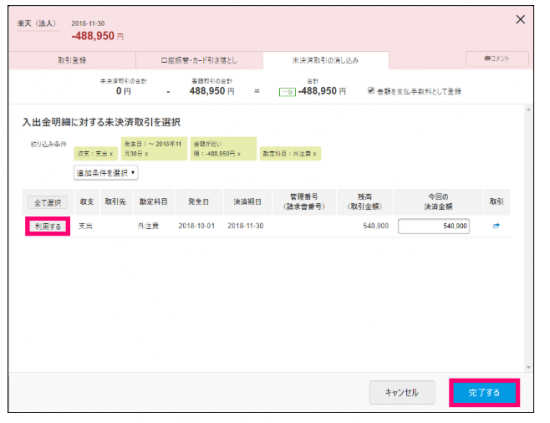Click the 今回の決済金額 input field

(434, 226)
